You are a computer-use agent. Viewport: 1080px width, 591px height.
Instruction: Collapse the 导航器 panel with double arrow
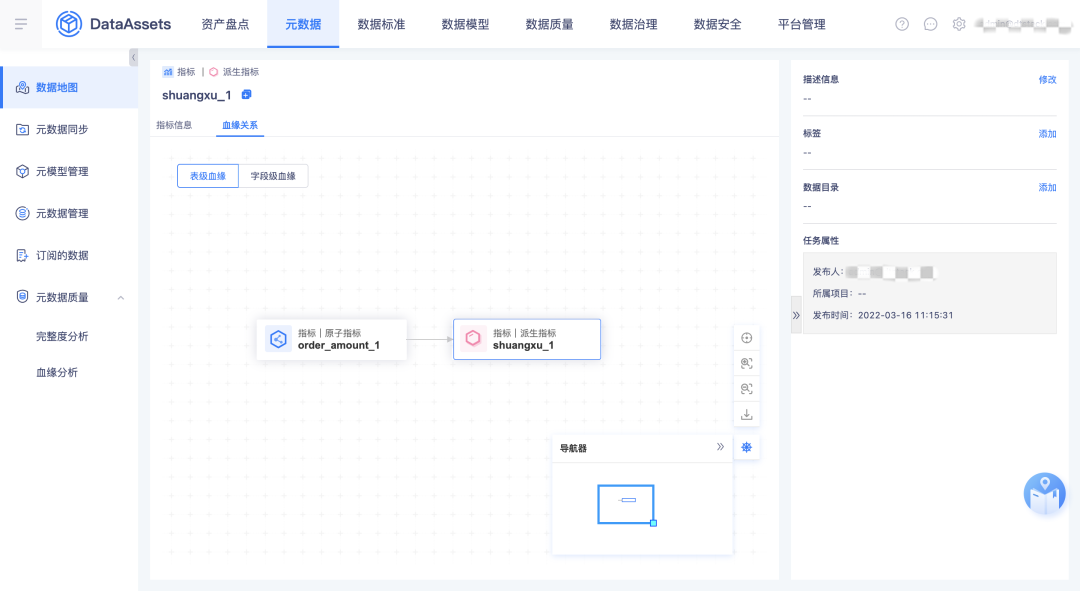tap(720, 447)
